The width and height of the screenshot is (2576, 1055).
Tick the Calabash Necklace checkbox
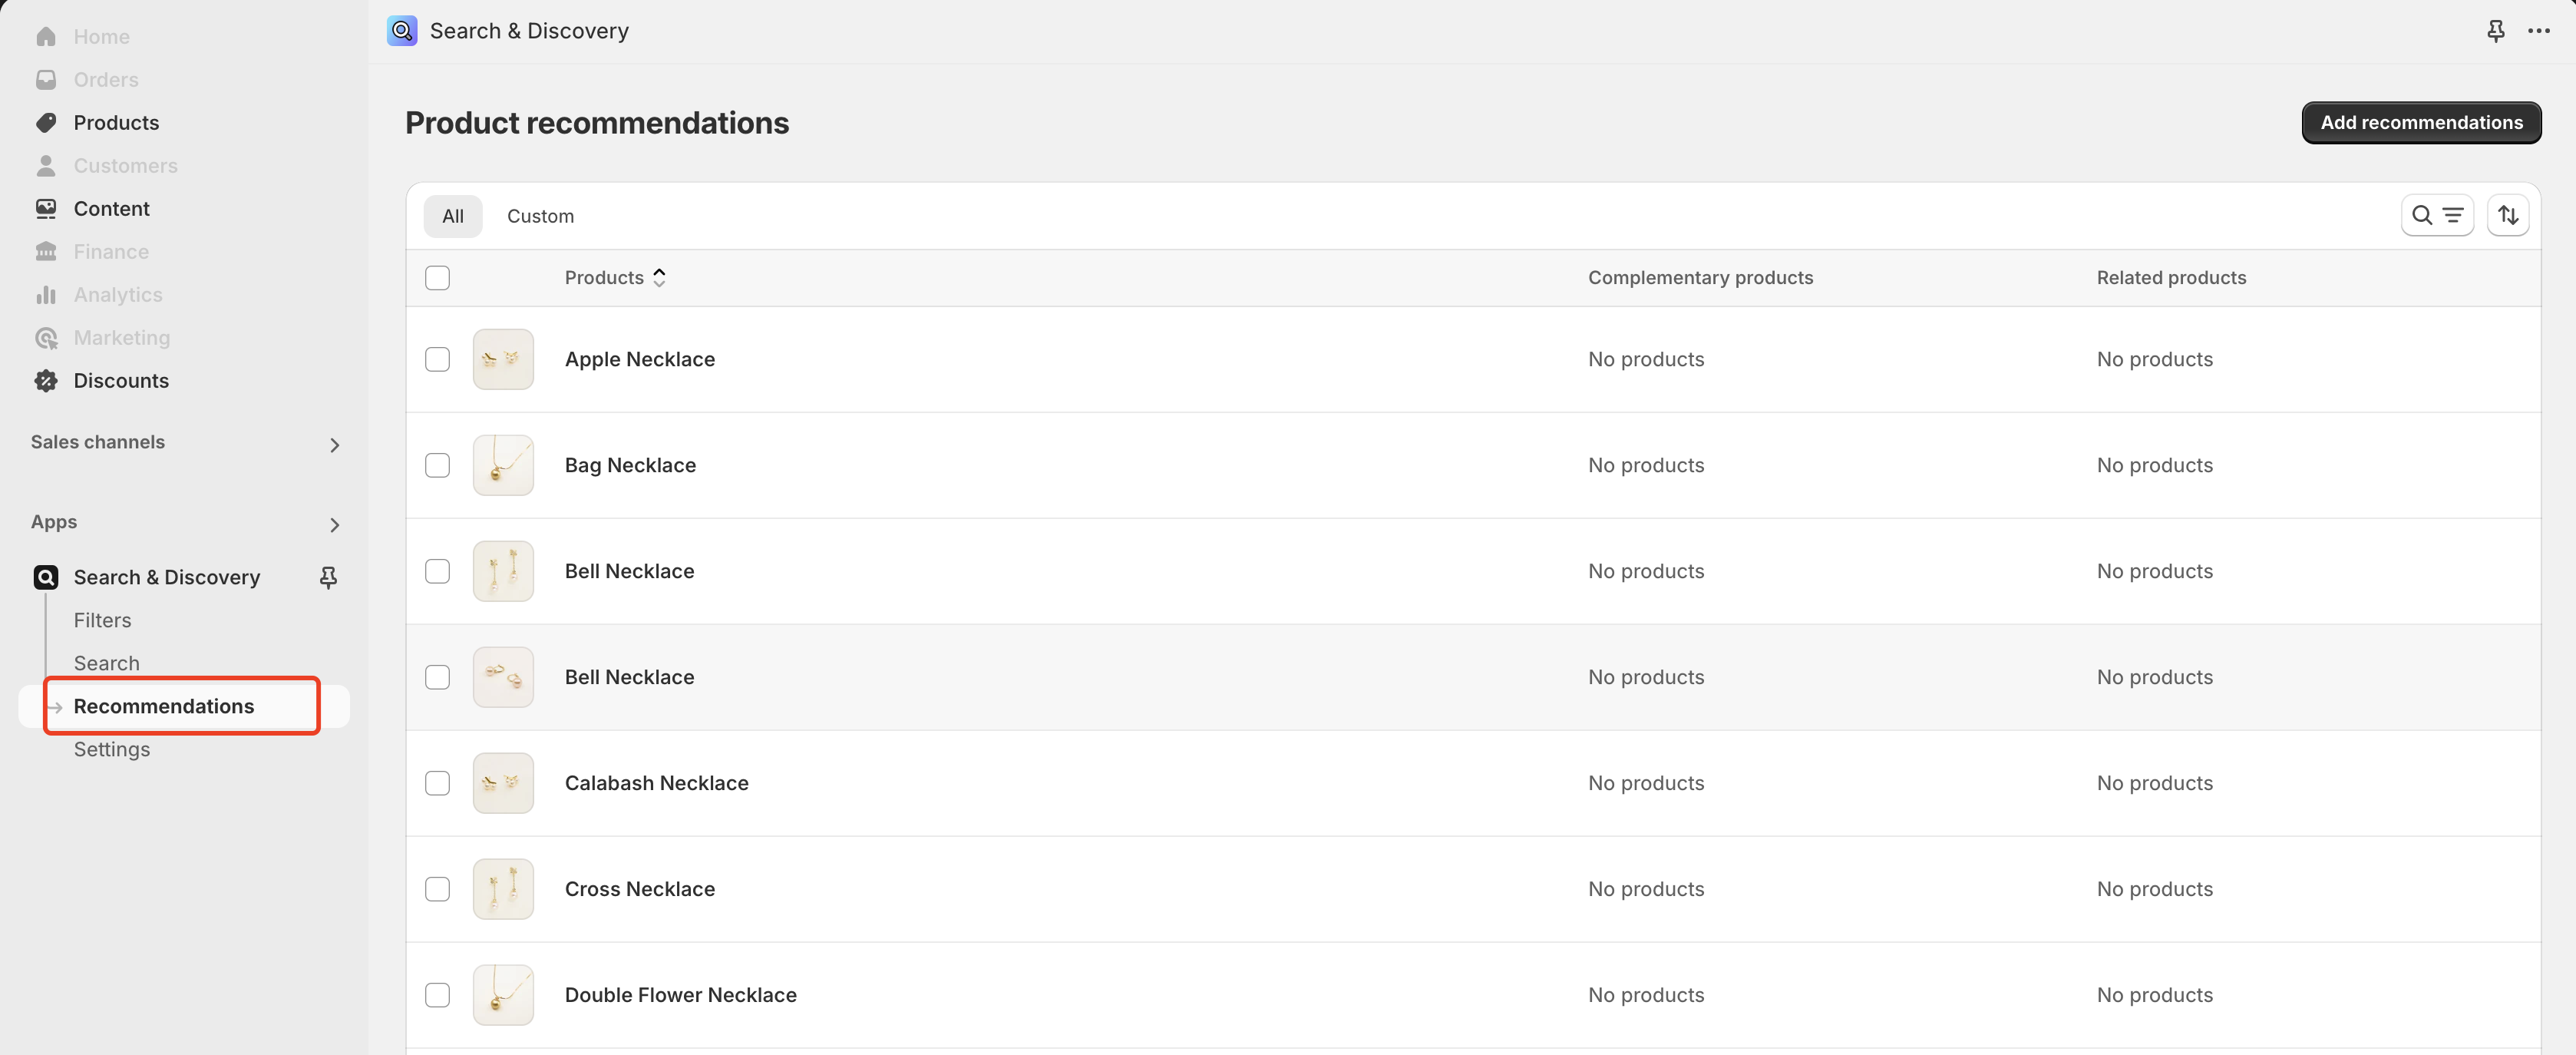click(437, 783)
